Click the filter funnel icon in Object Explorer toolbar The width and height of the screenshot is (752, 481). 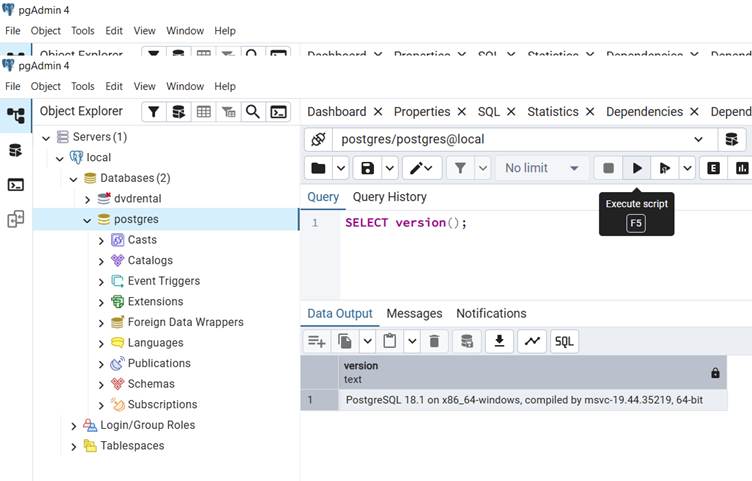point(153,112)
